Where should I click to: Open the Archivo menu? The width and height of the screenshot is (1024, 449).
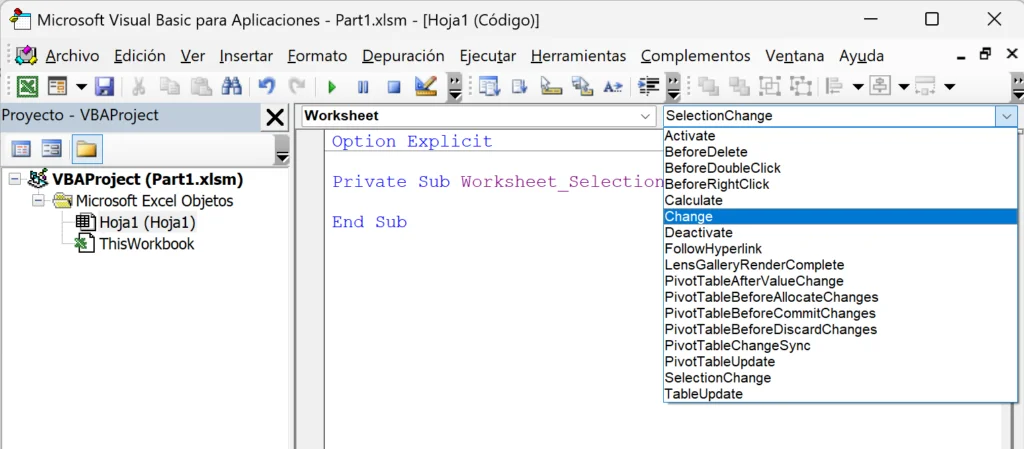72,56
